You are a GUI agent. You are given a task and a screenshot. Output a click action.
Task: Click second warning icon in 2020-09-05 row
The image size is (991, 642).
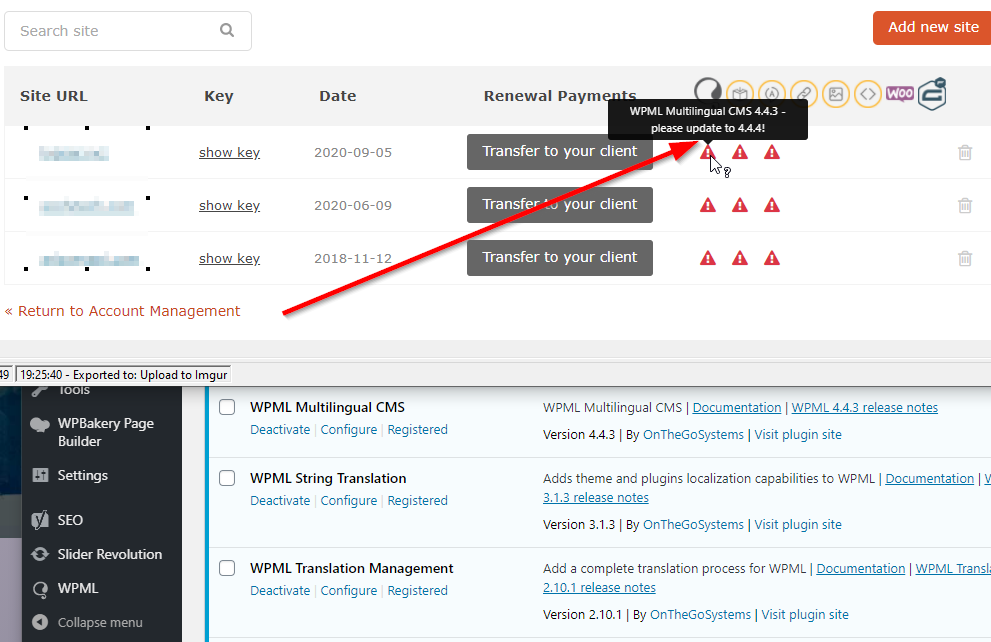coord(740,152)
